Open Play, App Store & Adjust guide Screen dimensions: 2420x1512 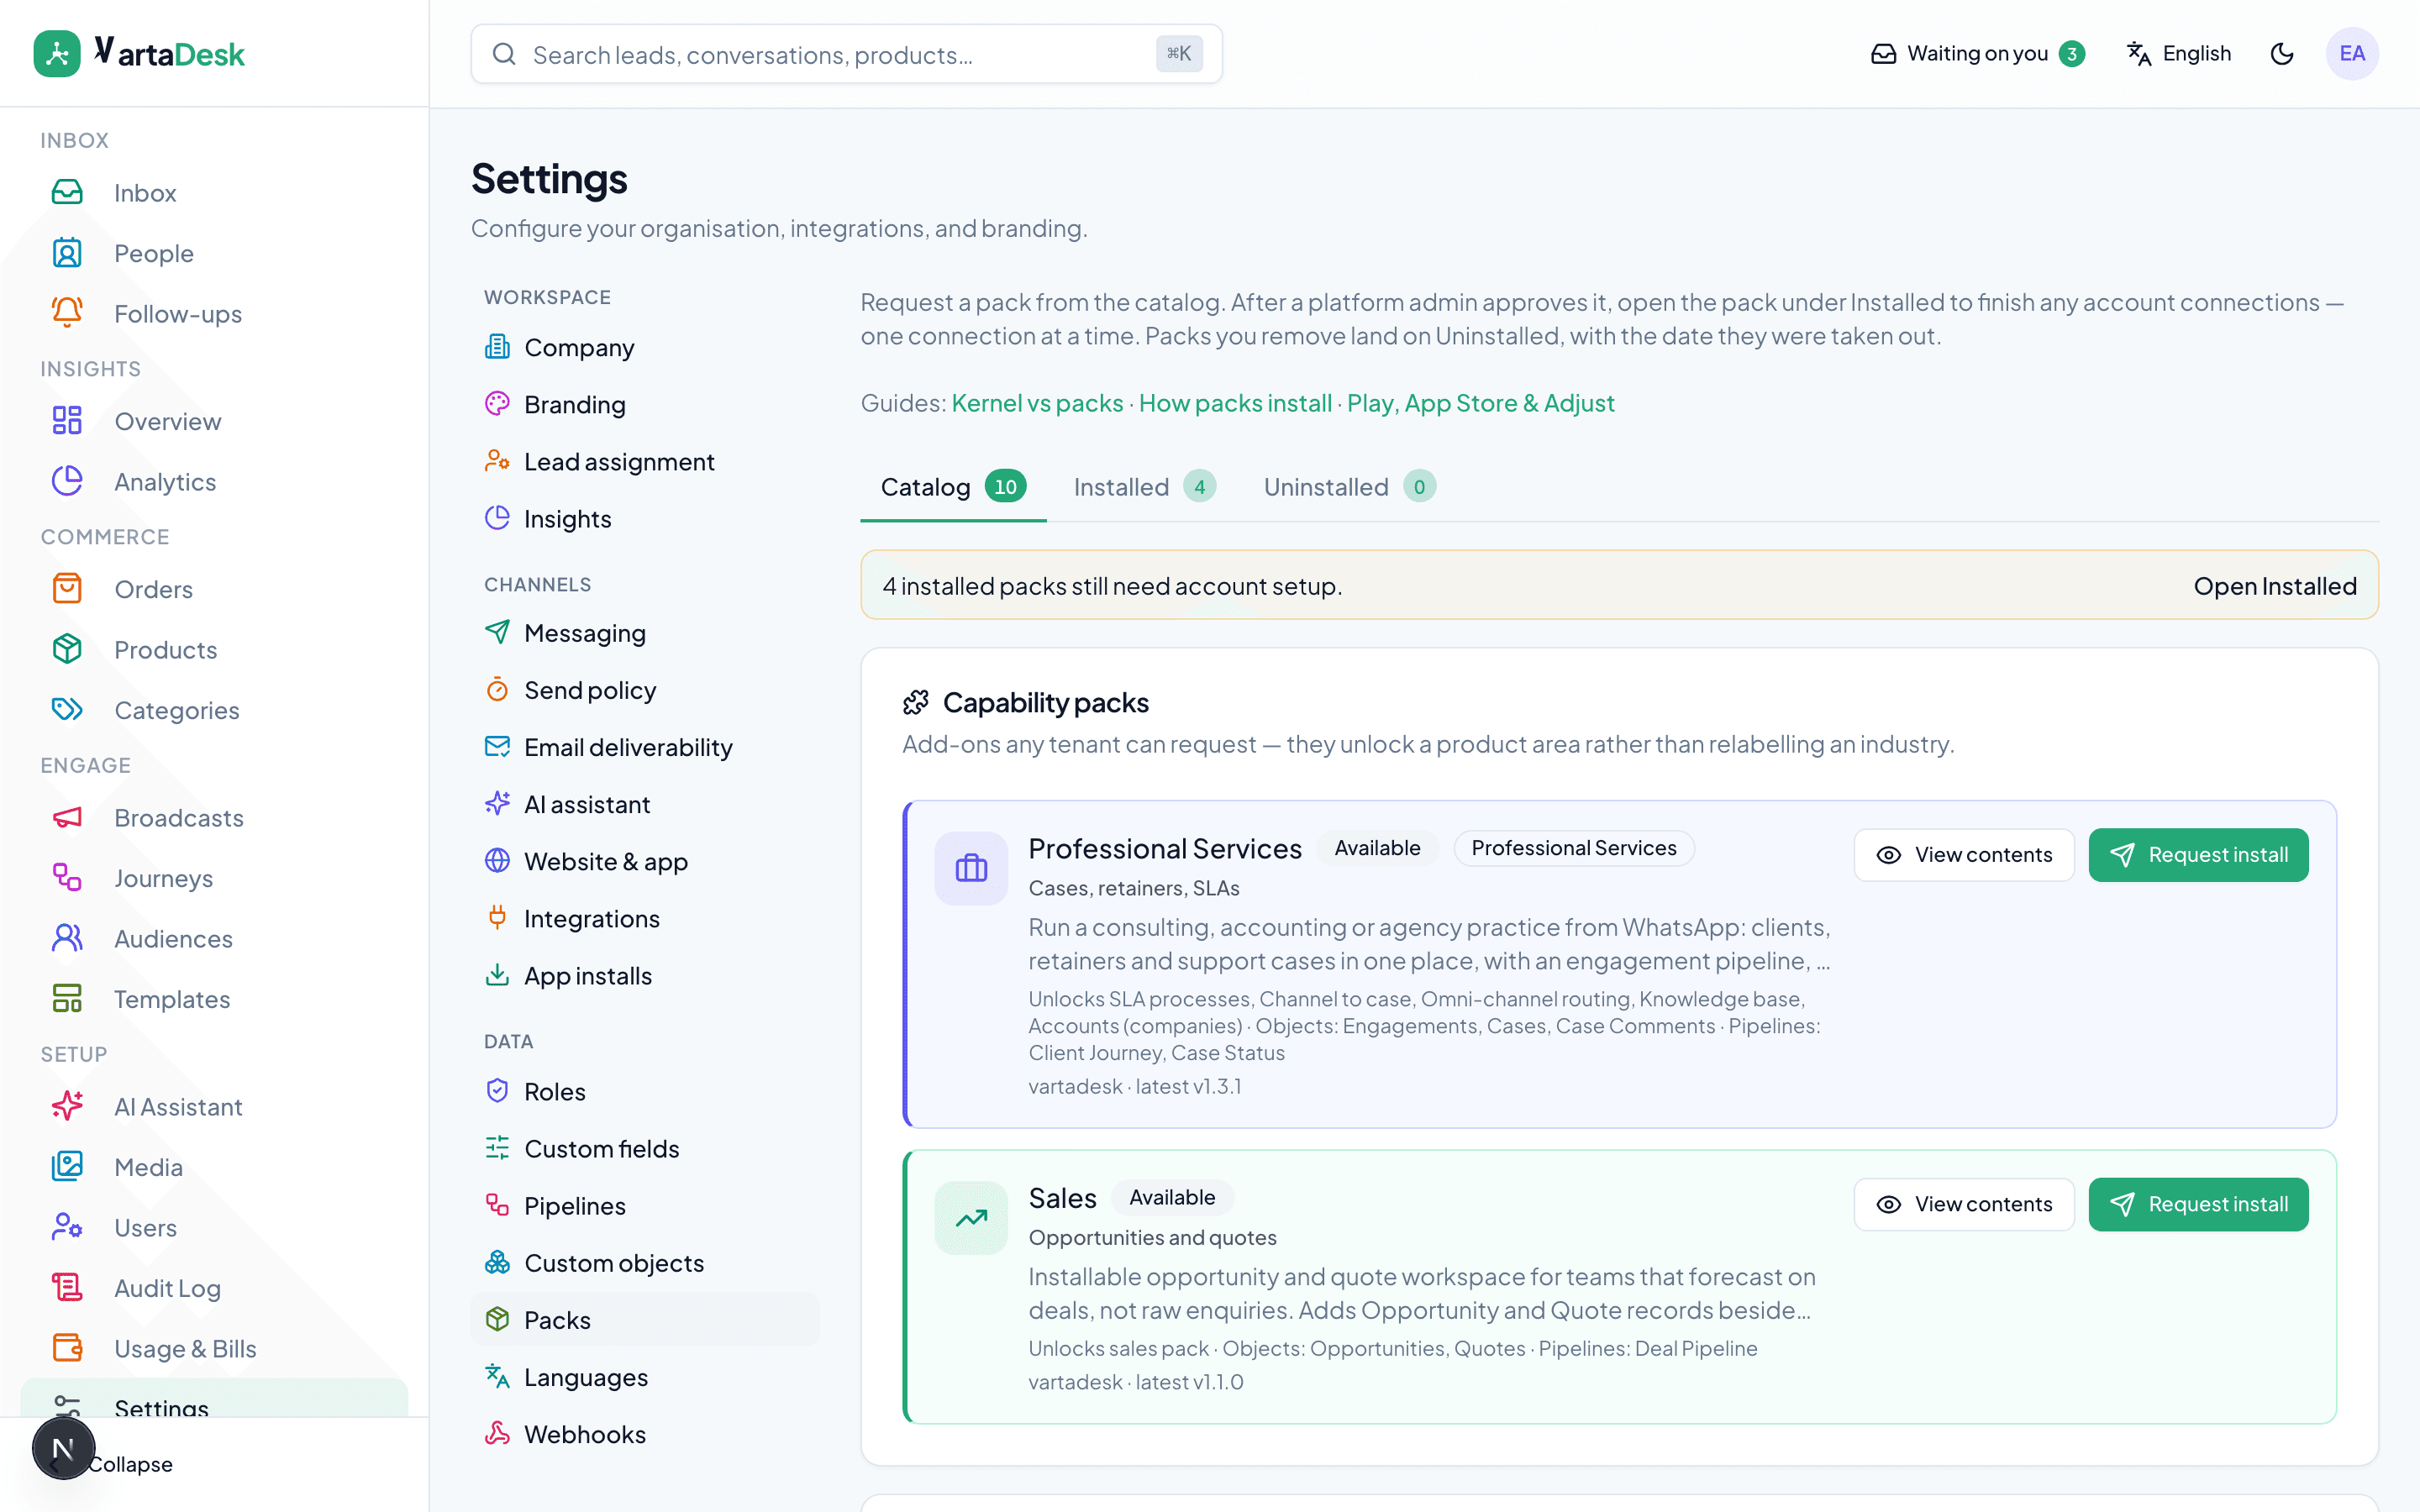(x=1480, y=403)
